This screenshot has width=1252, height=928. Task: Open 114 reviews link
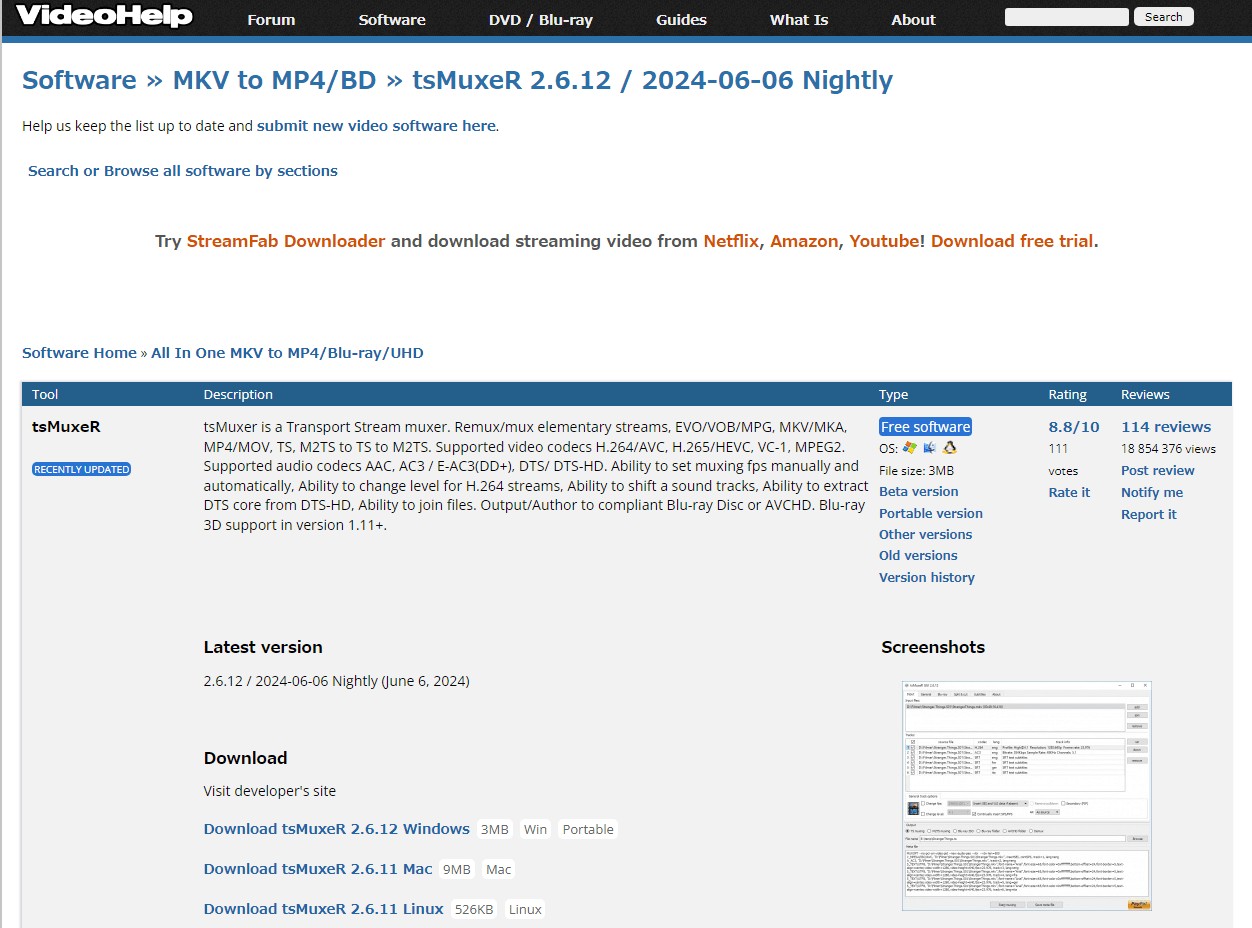1166,427
